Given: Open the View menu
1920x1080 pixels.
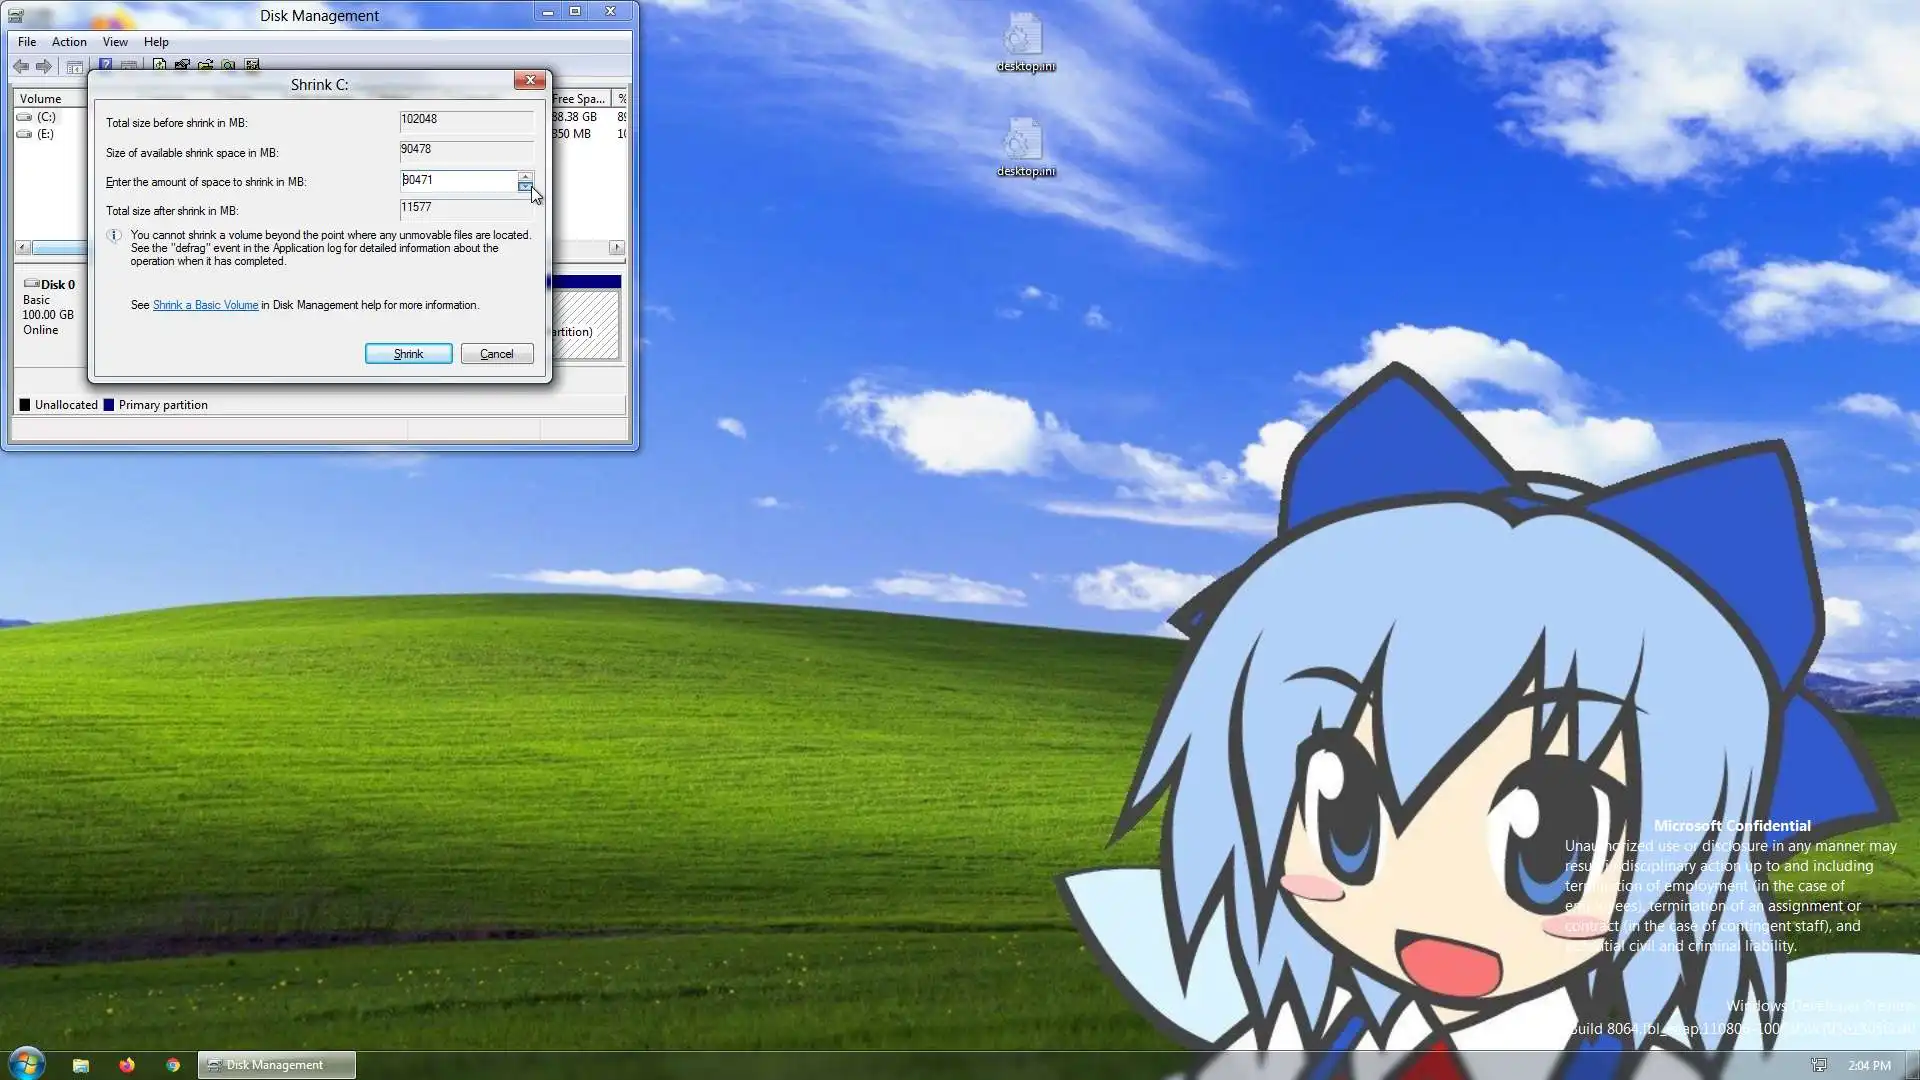Looking at the screenshot, I should (x=115, y=42).
